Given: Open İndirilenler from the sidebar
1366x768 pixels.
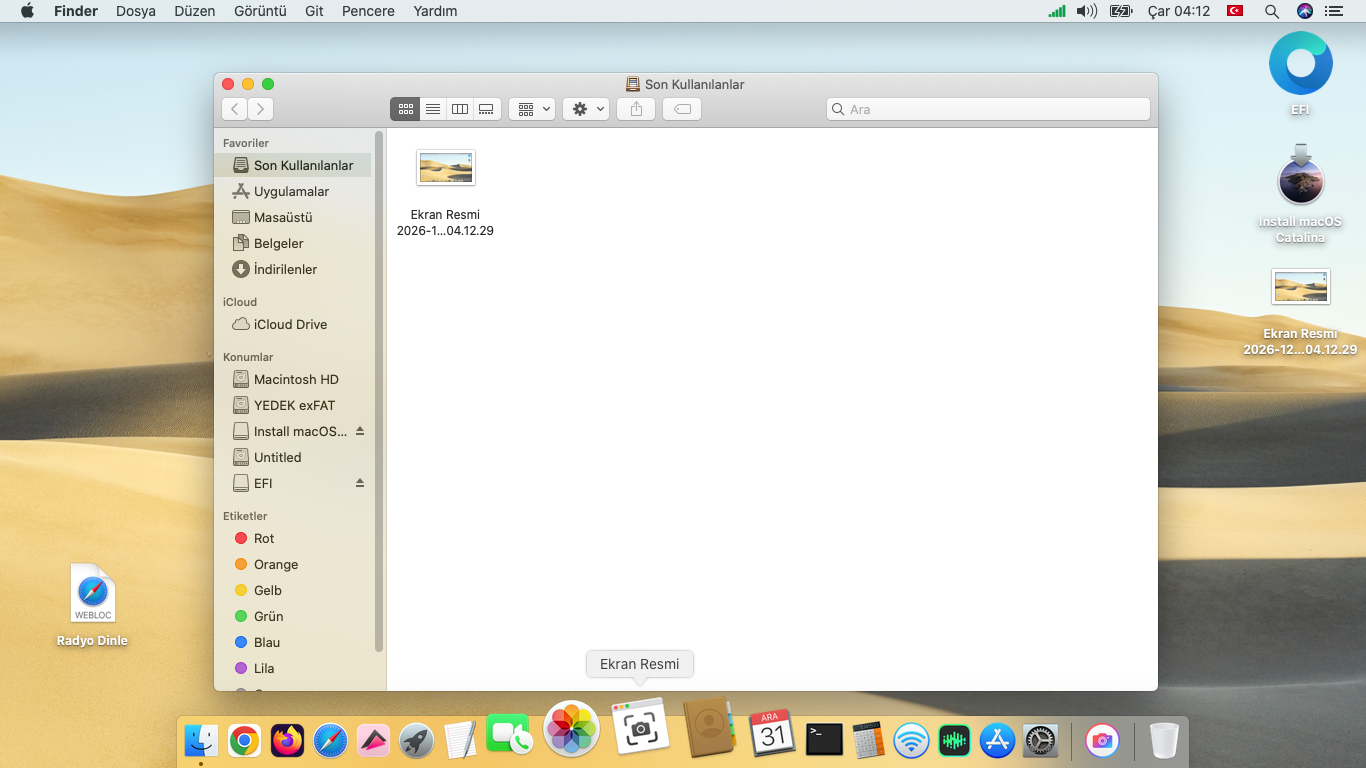Looking at the screenshot, I should point(285,269).
